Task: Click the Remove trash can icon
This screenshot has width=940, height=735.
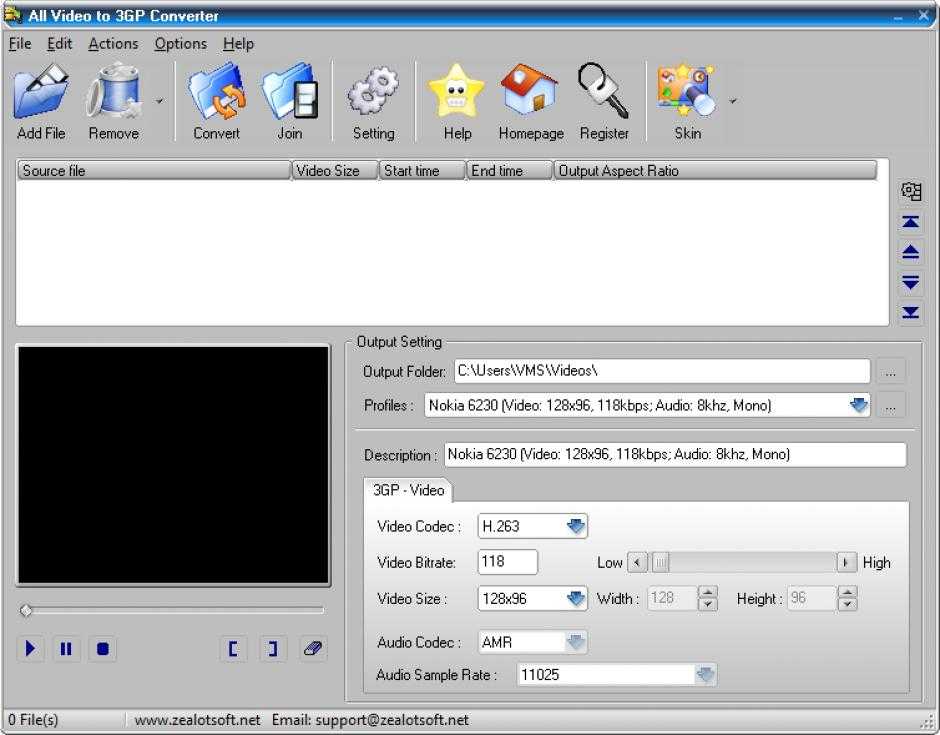Action: point(113,93)
